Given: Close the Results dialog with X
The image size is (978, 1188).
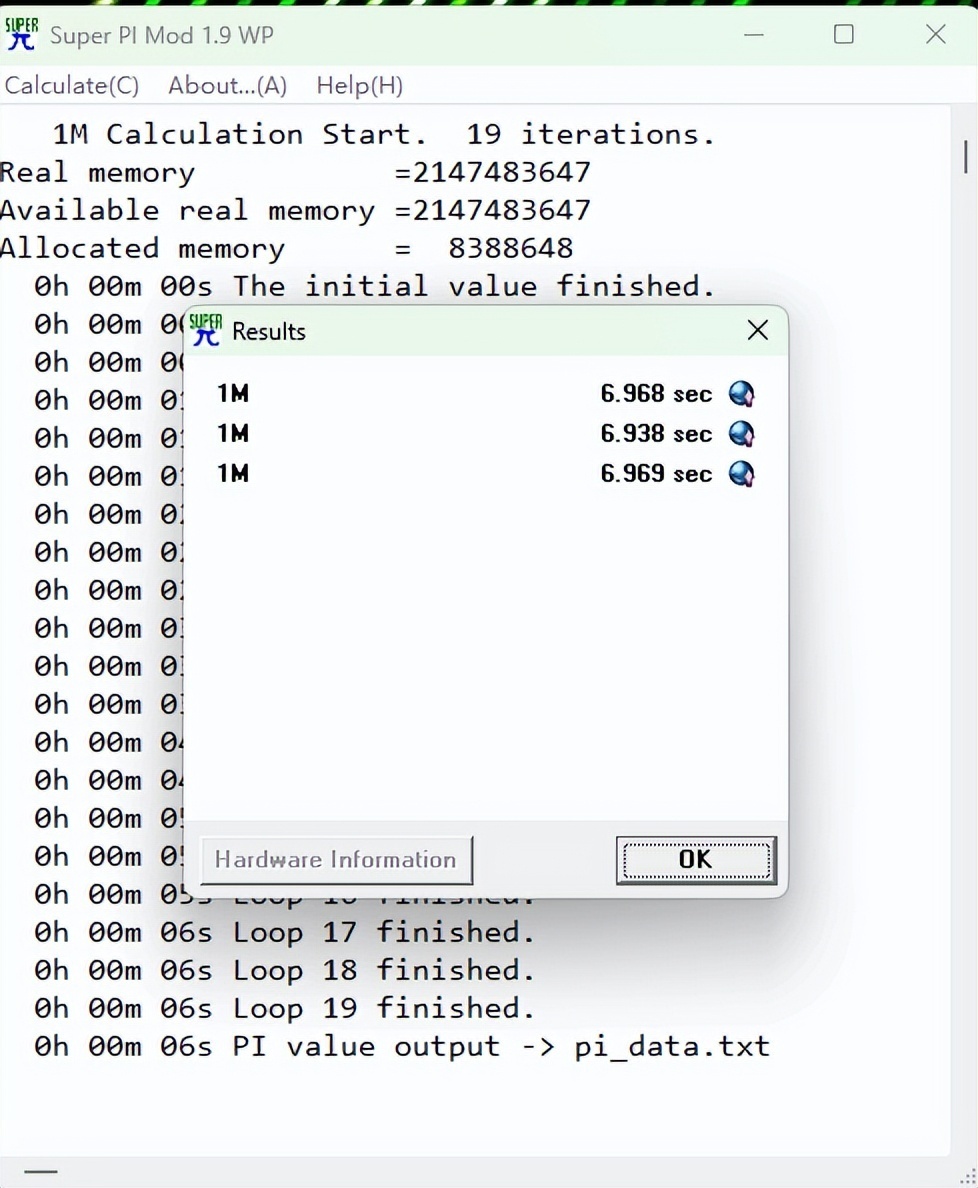Looking at the screenshot, I should (758, 330).
